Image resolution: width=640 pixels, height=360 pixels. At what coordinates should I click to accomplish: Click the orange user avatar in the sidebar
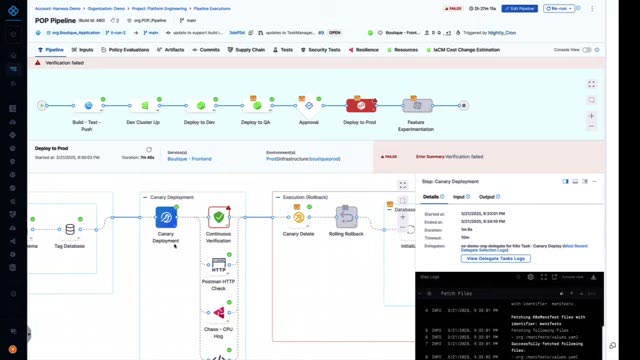click(13, 349)
